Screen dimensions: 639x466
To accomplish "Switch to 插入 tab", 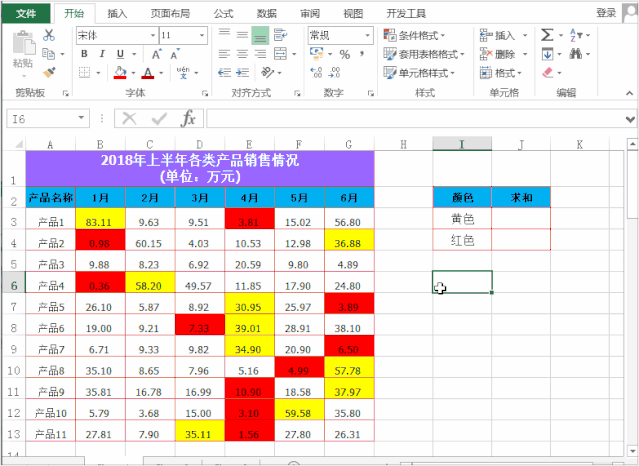I will coord(117,13).
